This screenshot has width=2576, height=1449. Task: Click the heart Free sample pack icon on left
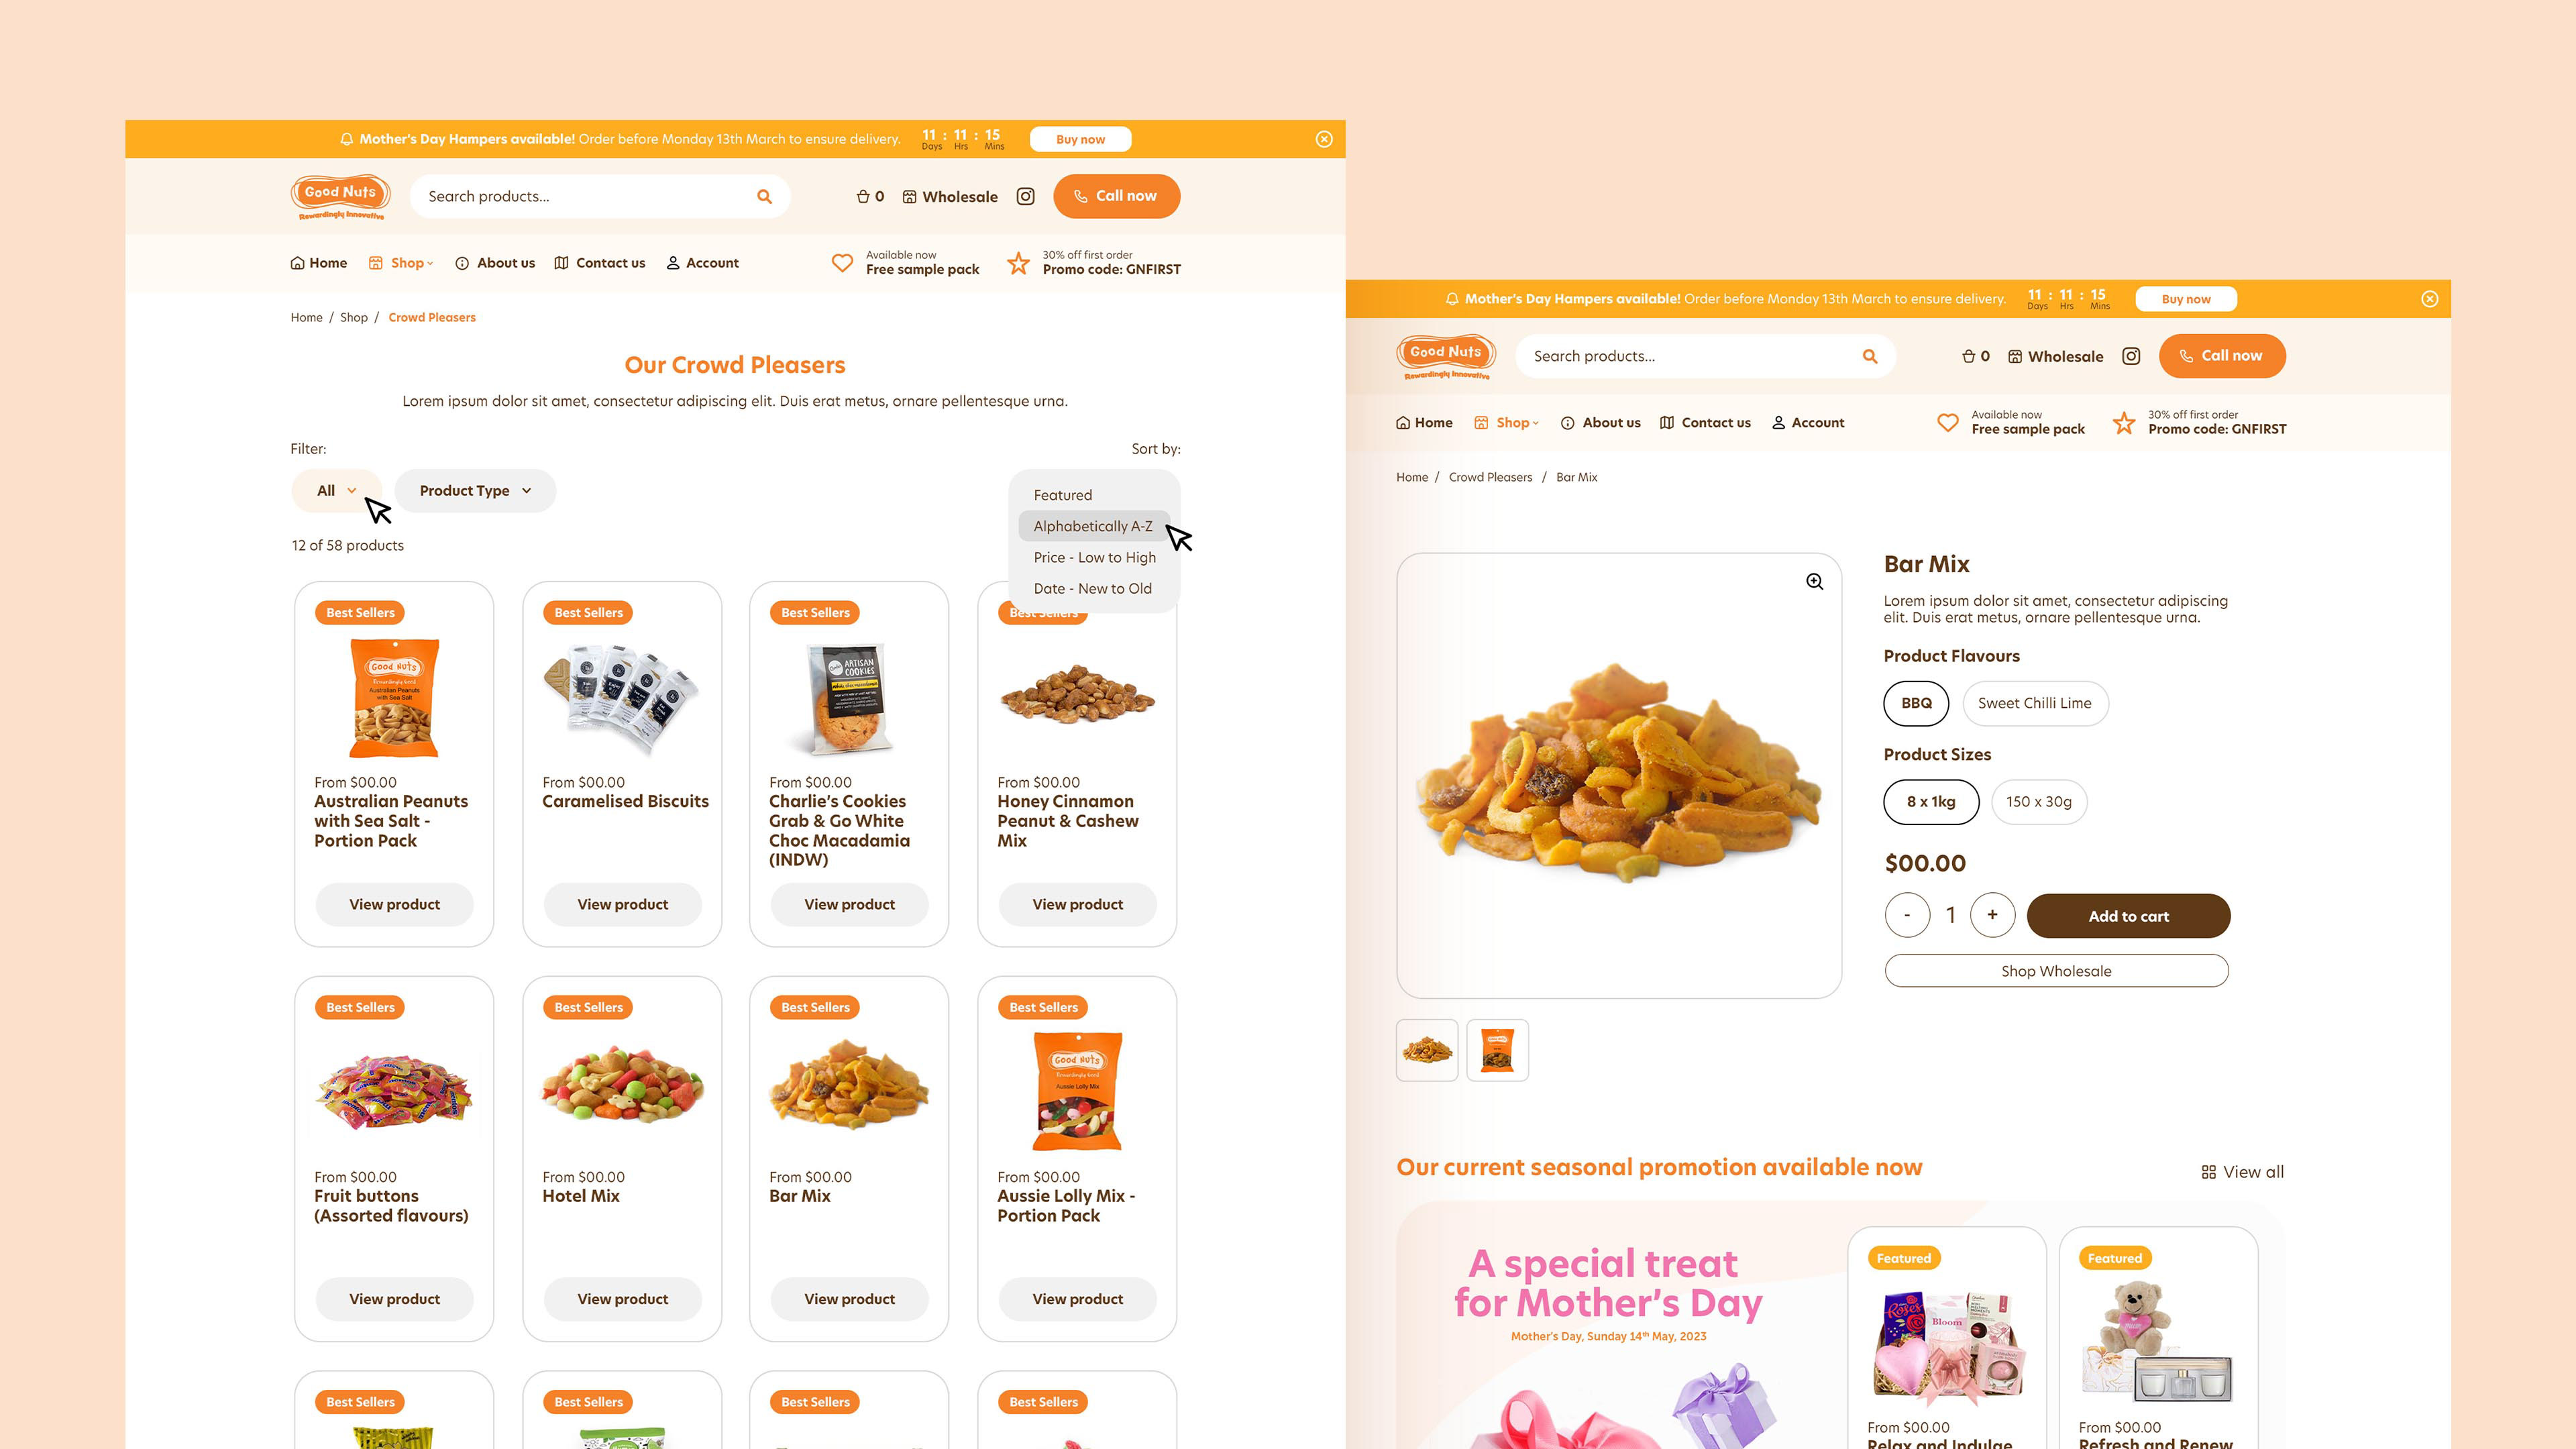pos(842,263)
